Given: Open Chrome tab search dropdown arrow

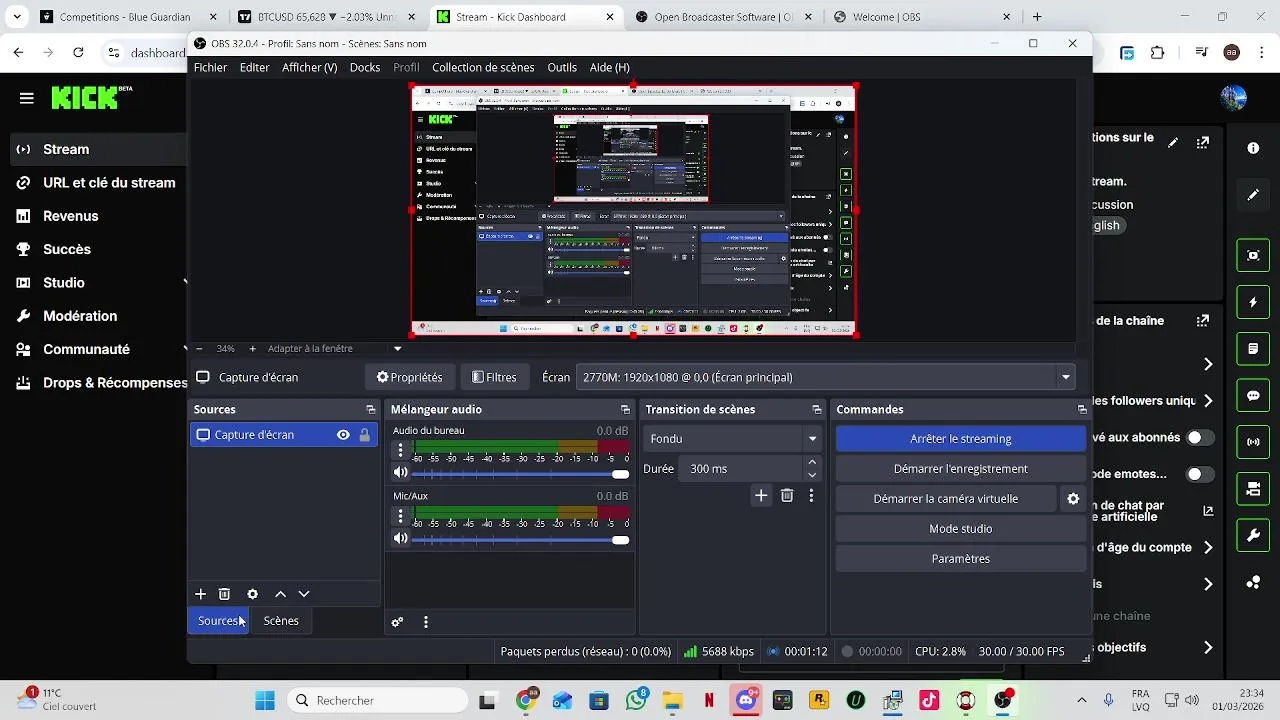Looking at the screenshot, I should click(17, 17).
